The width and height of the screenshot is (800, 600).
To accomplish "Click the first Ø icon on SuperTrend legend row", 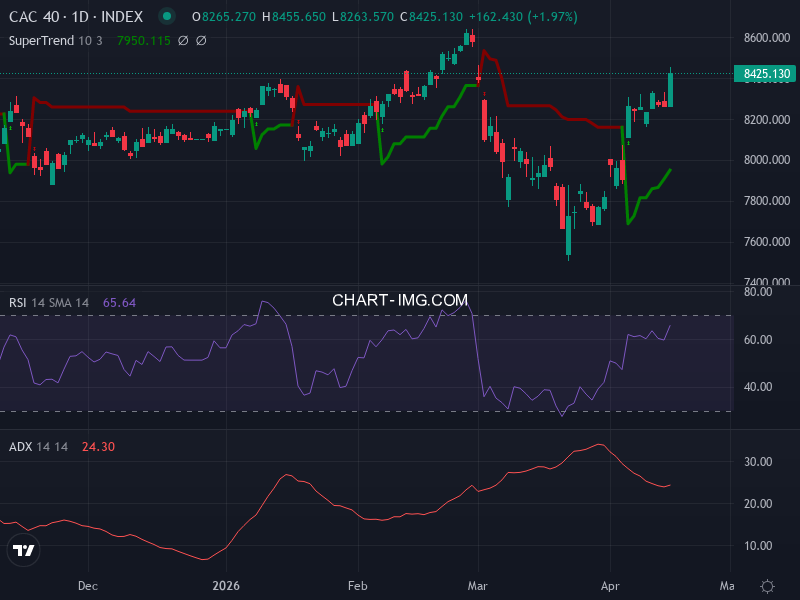I will [x=183, y=38].
